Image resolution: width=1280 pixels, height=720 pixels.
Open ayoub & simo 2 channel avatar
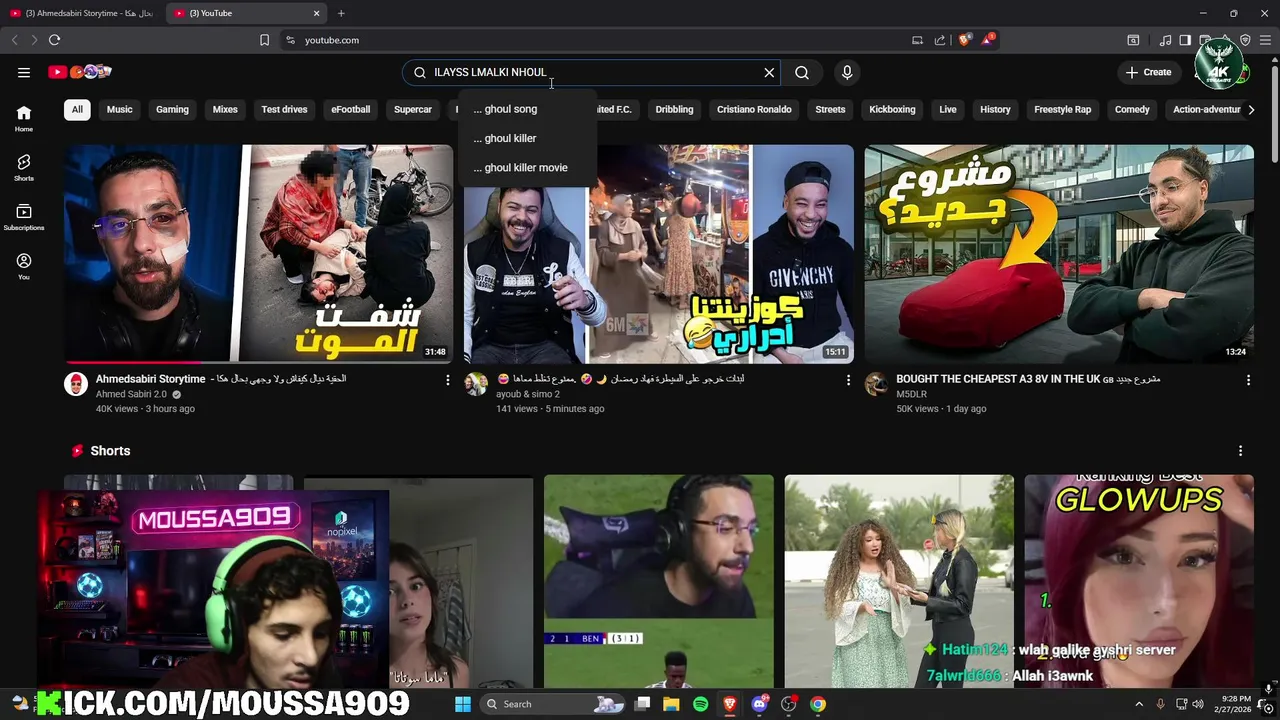click(x=476, y=384)
